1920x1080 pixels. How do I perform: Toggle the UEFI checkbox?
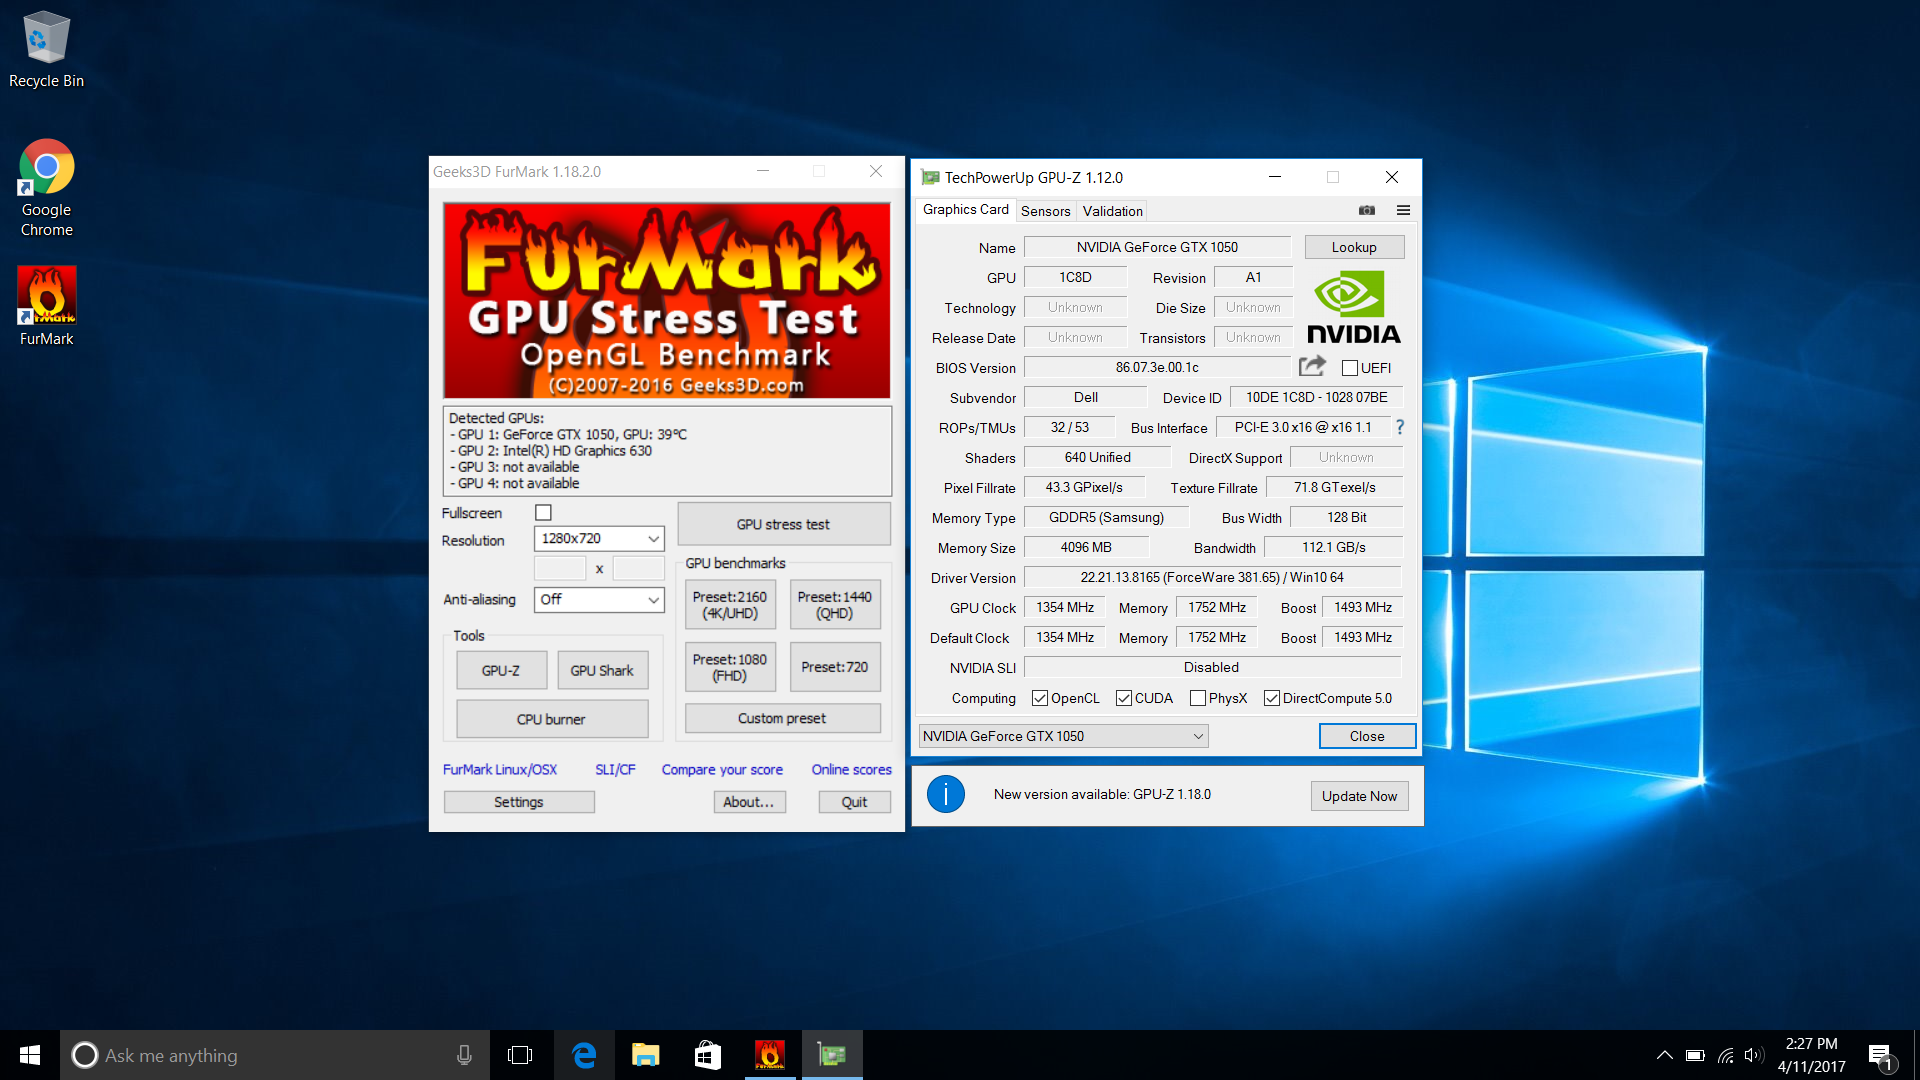[x=1350, y=368]
